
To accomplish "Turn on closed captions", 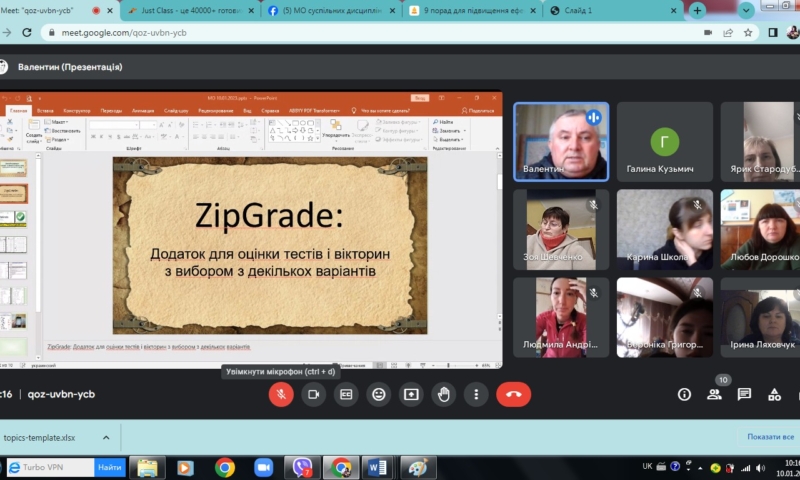I will pyautogui.click(x=346, y=394).
